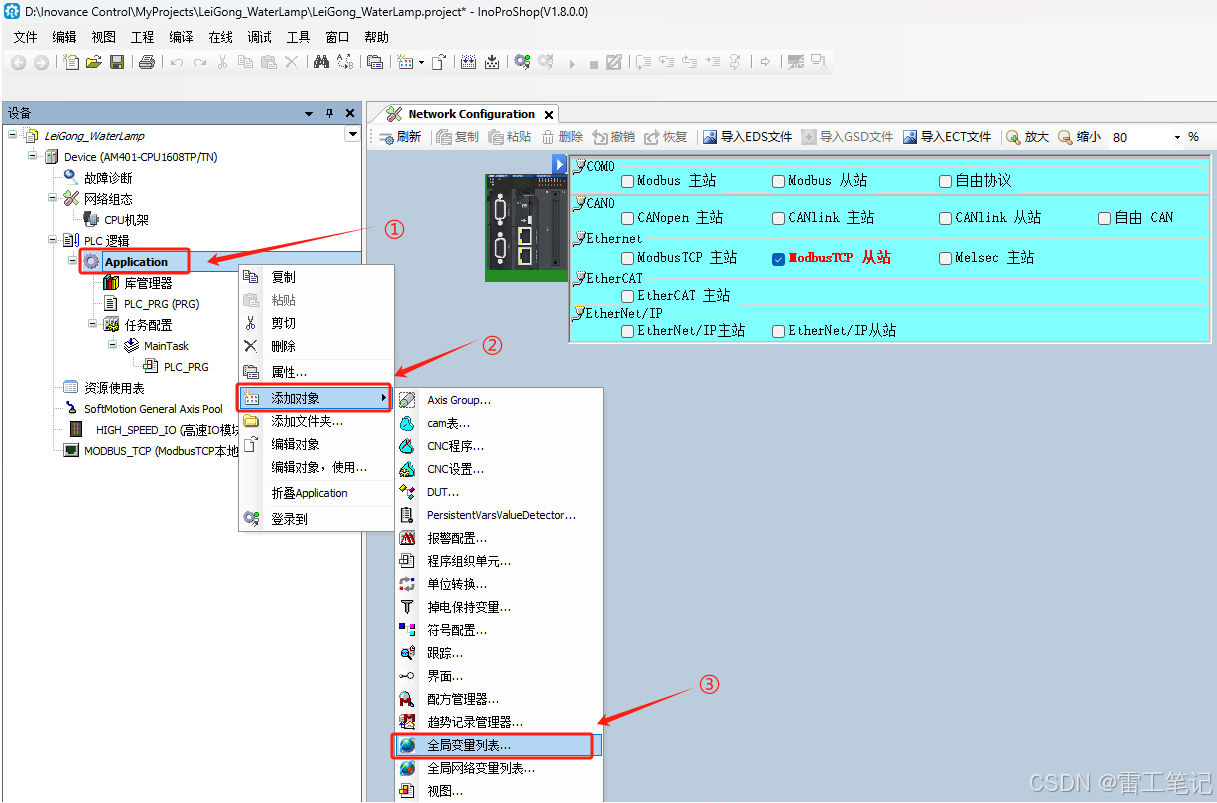Collapse the Application tree node
1217x803 pixels.
(72, 261)
